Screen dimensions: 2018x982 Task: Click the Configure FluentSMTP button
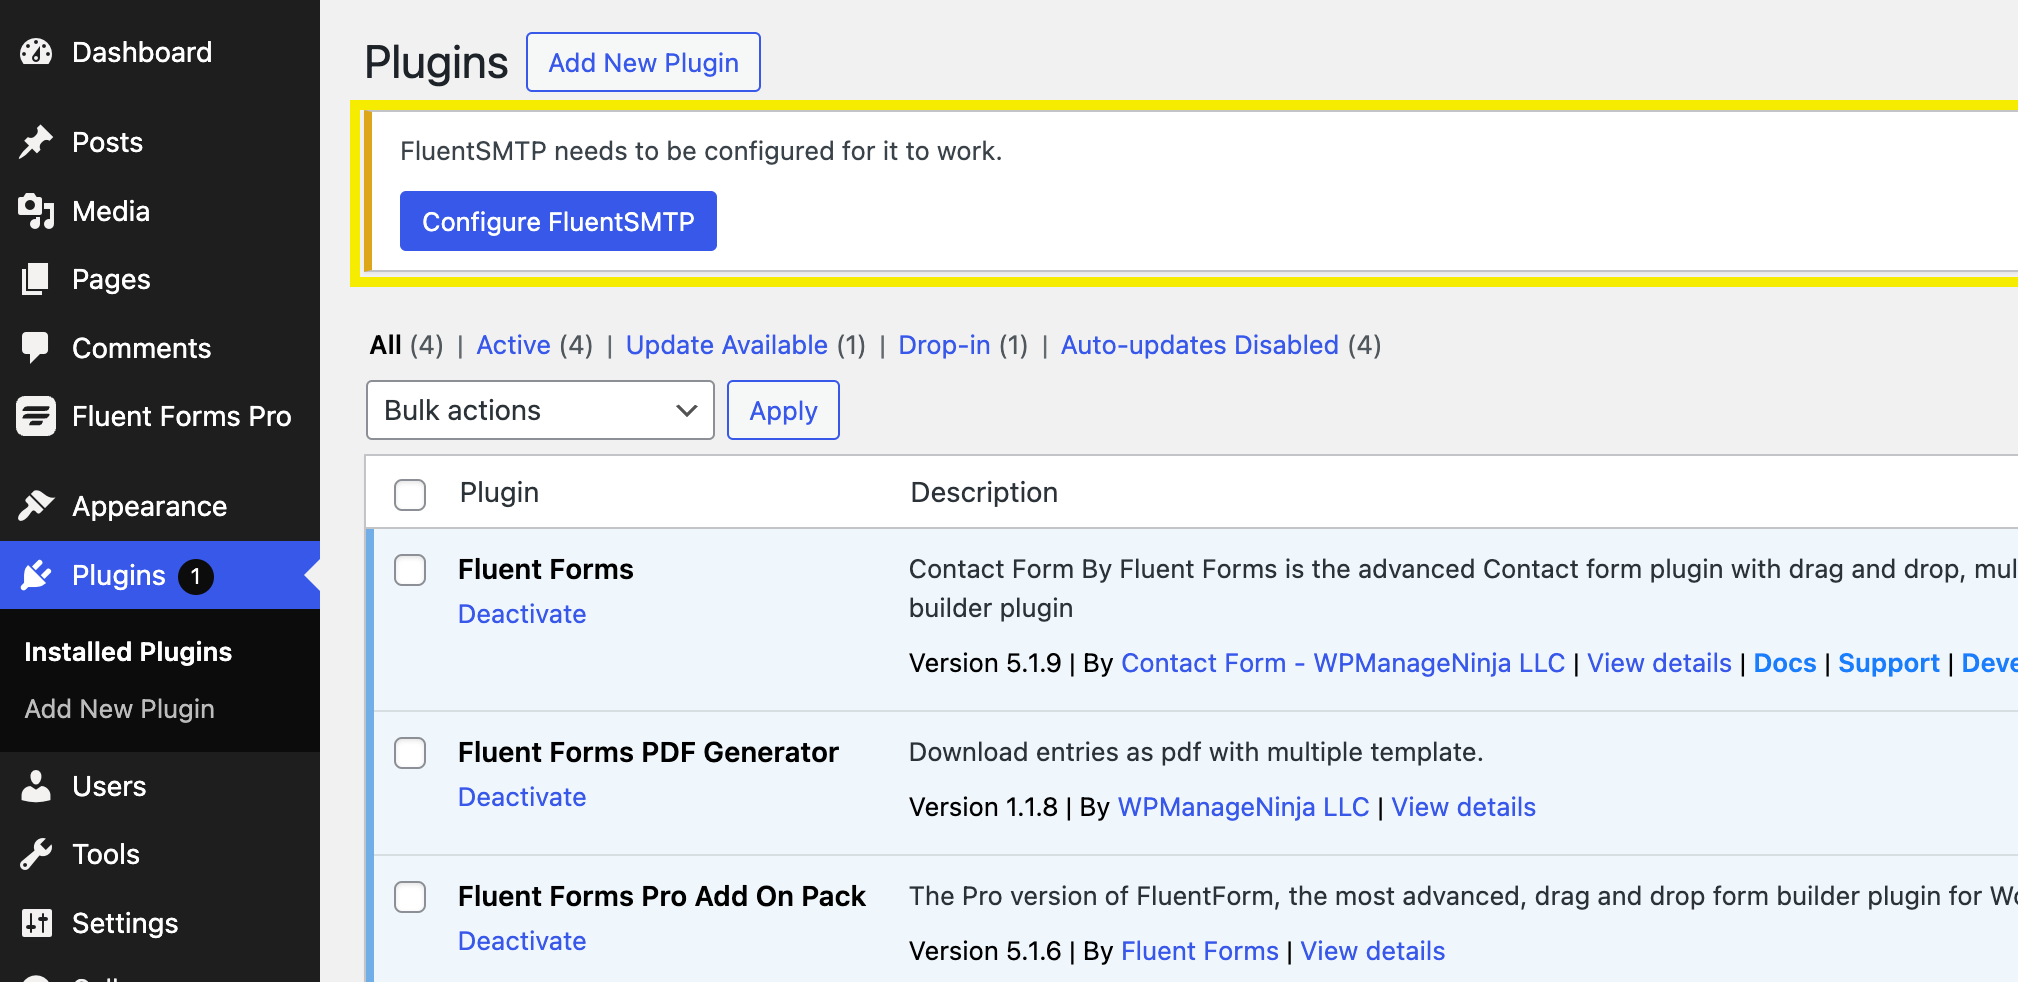click(x=557, y=221)
